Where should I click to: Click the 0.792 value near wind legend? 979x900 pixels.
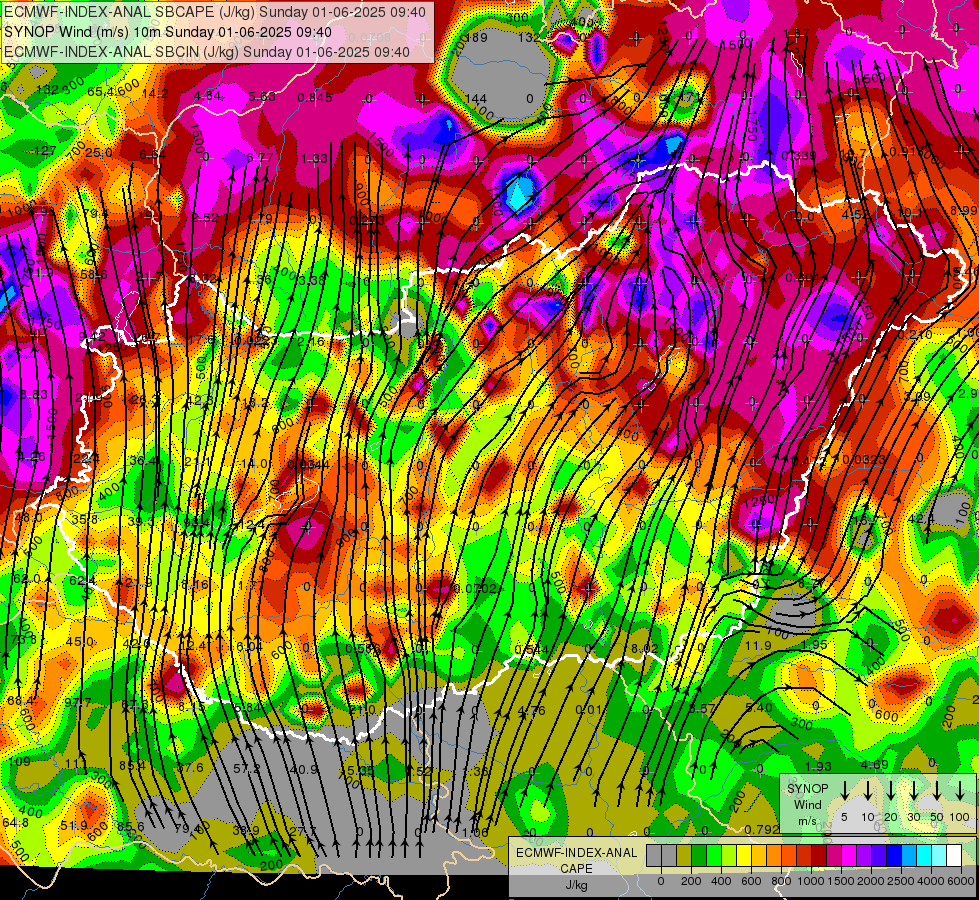click(762, 829)
